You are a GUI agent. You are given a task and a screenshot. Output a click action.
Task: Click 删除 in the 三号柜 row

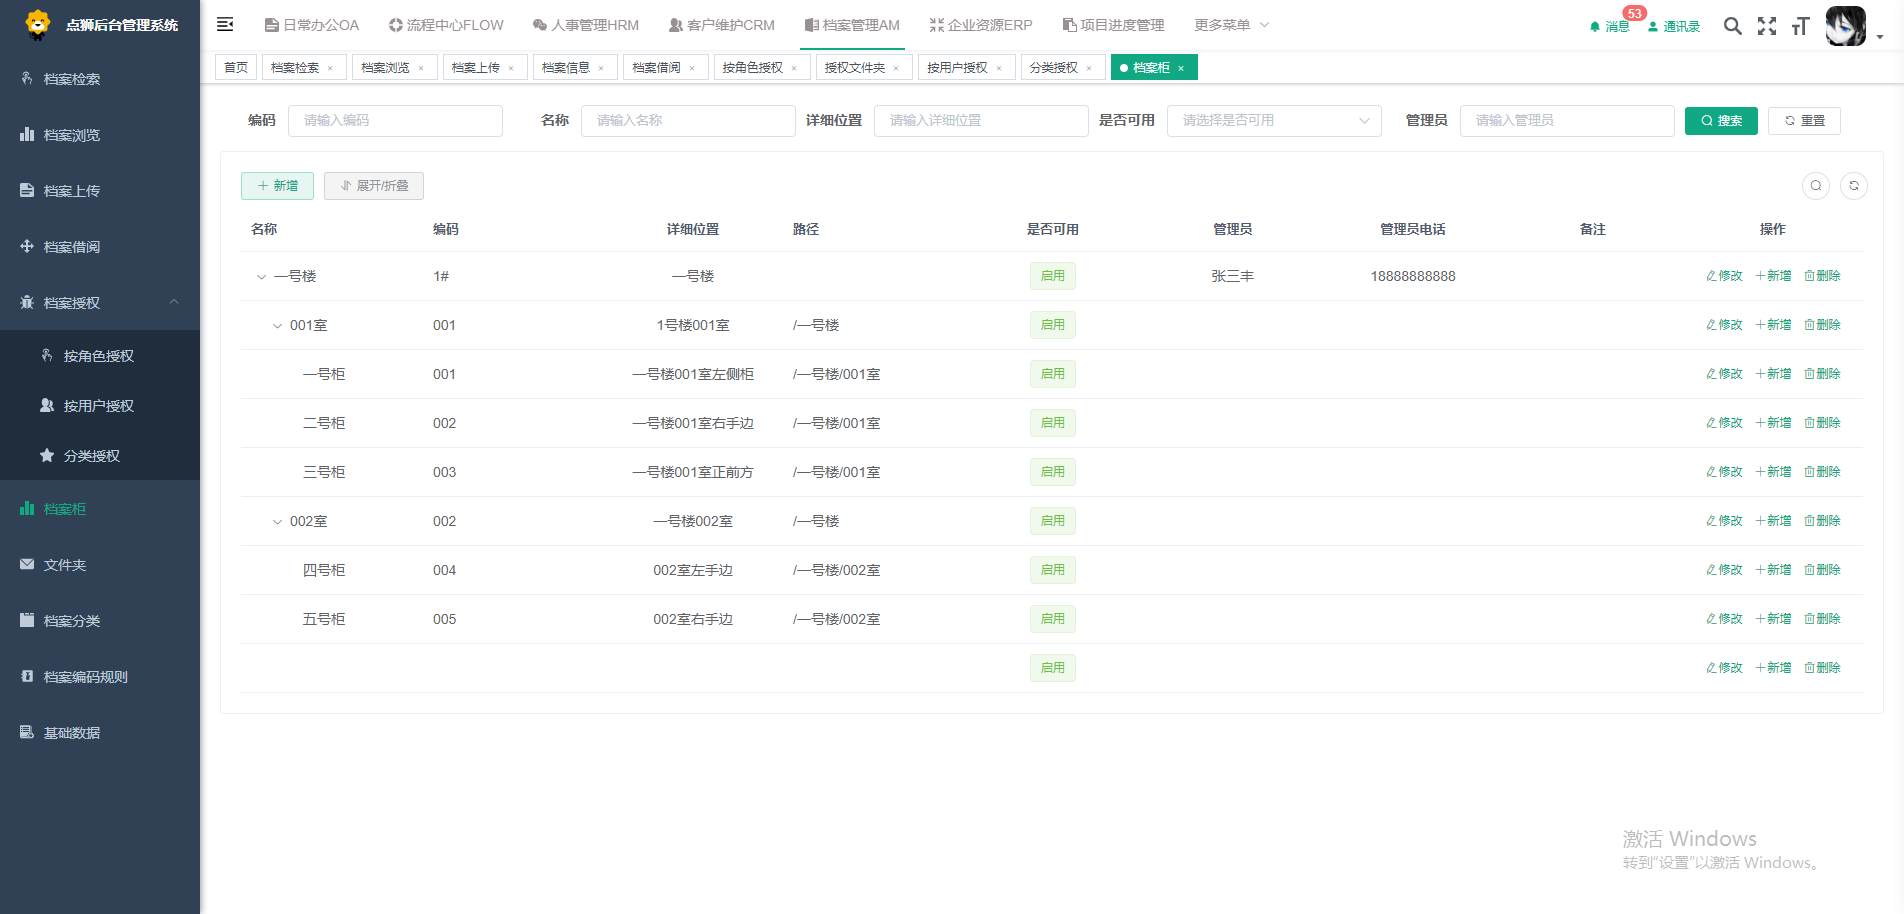point(1822,472)
